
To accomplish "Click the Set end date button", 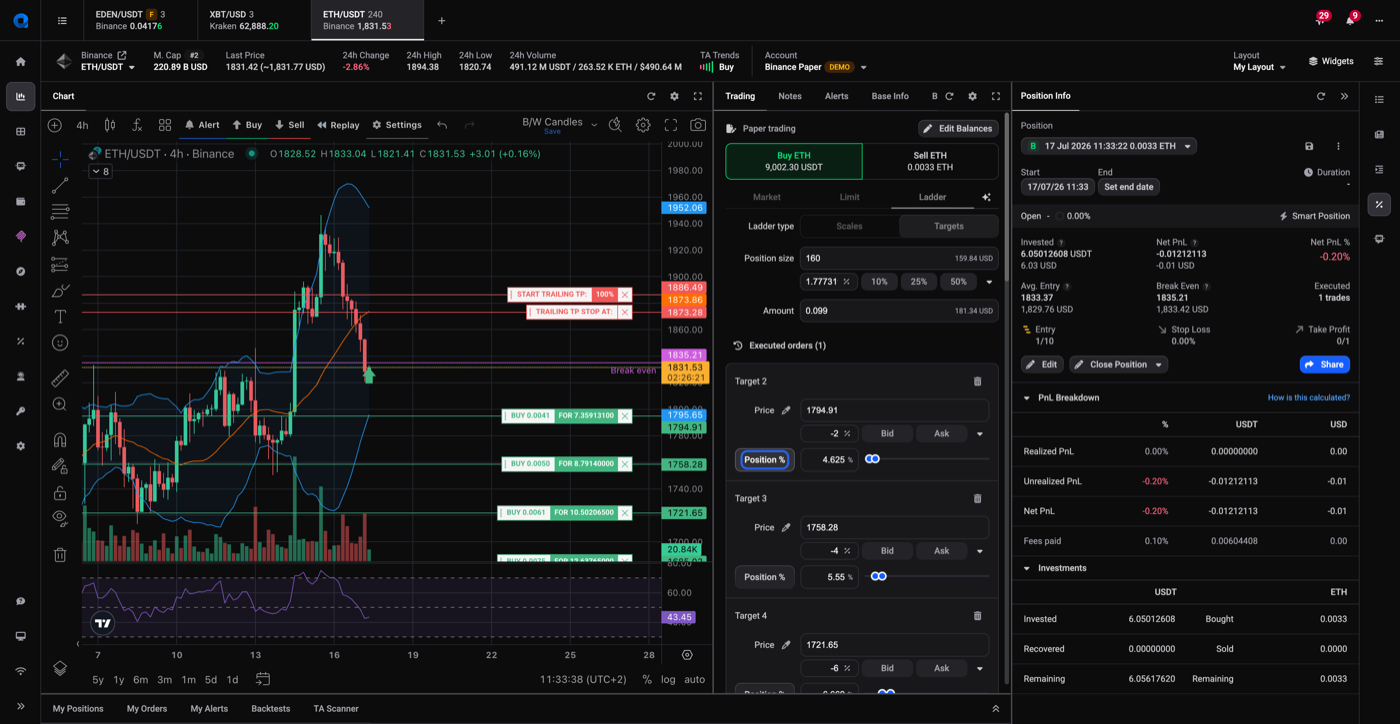I will tap(1128, 187).
